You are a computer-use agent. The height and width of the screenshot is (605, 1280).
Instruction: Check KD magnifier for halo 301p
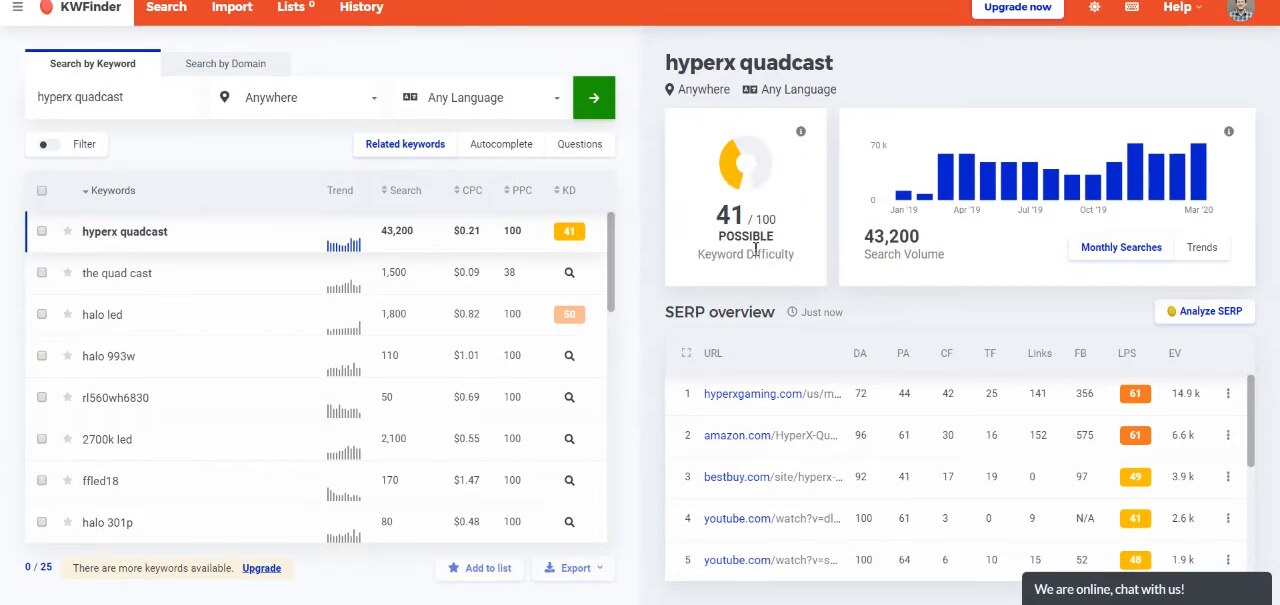(569, 522)
